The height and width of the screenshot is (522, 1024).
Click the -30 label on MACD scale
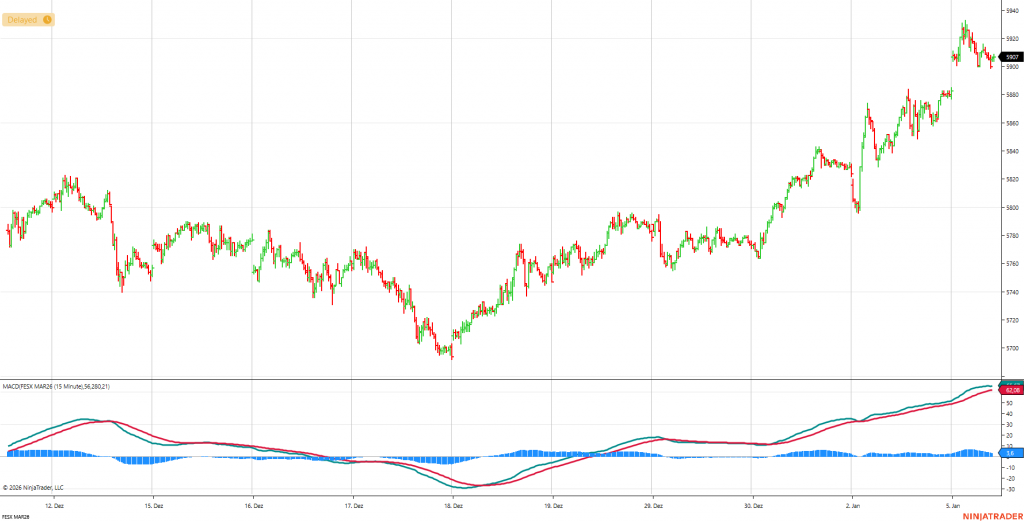tap(1010, 489)
